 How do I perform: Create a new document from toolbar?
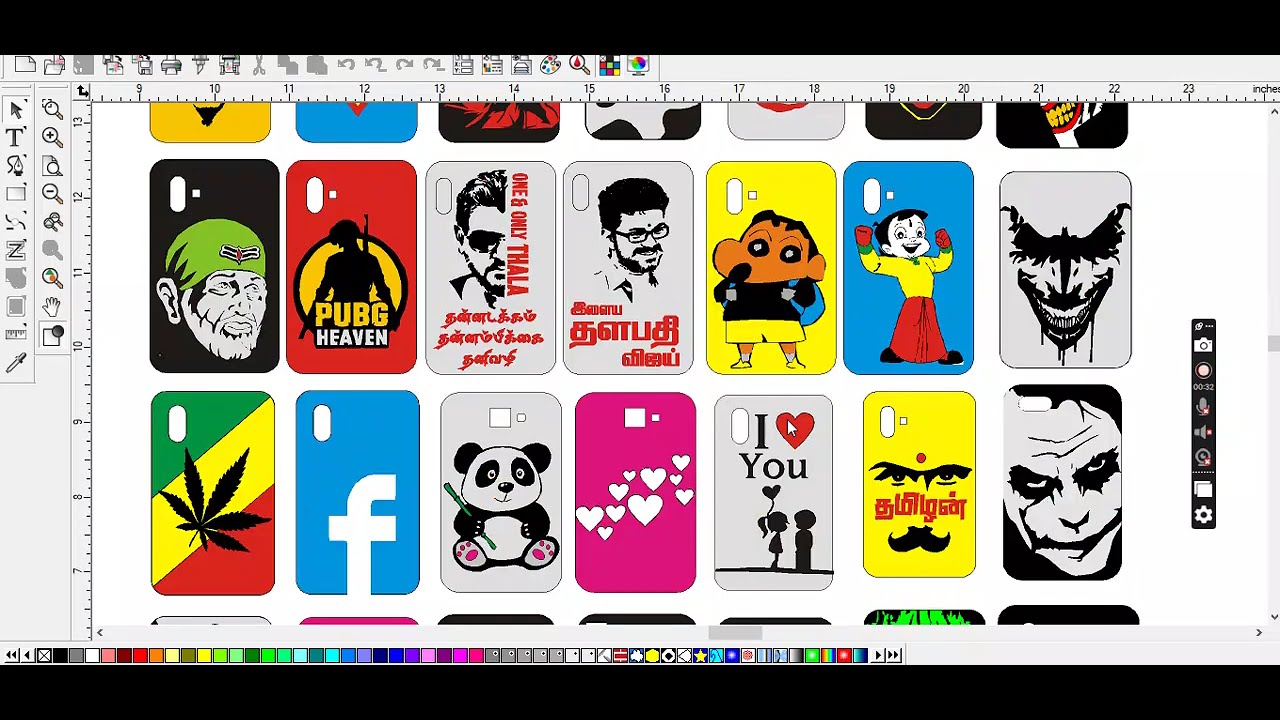25,65
